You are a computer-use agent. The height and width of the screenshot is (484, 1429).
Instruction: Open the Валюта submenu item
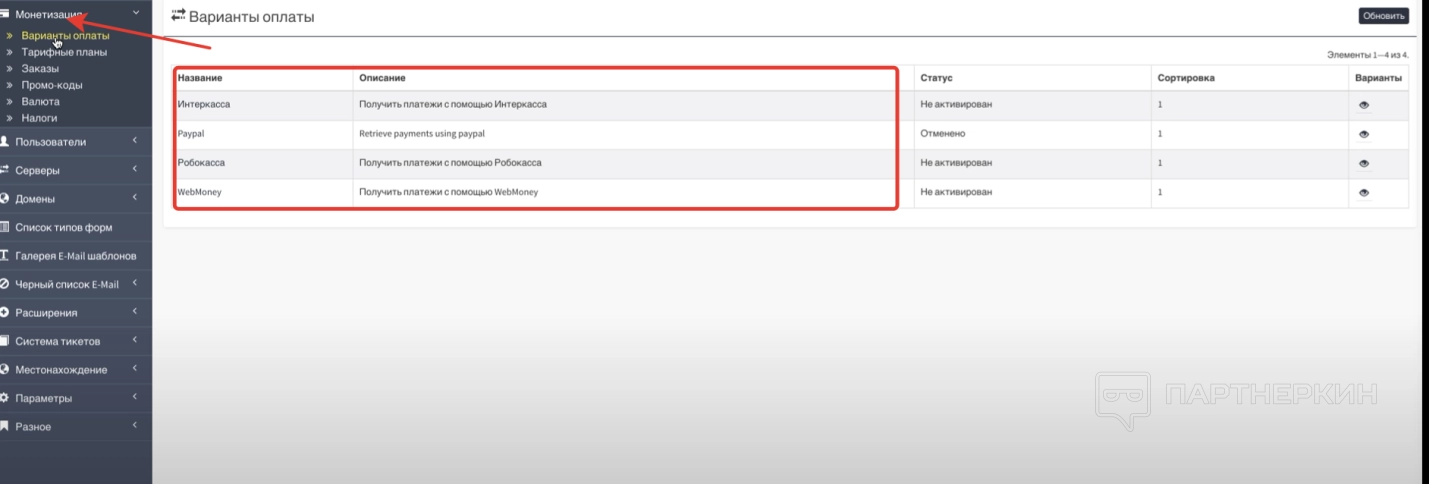pos(40,101)
